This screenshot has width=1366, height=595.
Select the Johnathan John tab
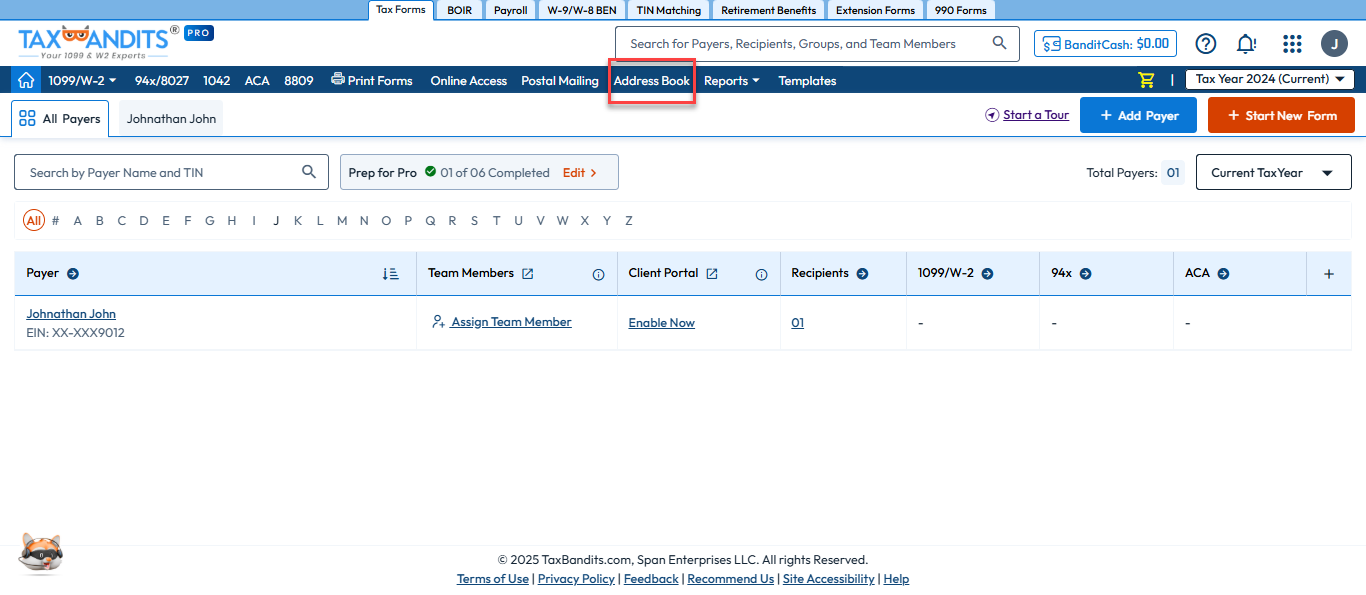point(171,118)
